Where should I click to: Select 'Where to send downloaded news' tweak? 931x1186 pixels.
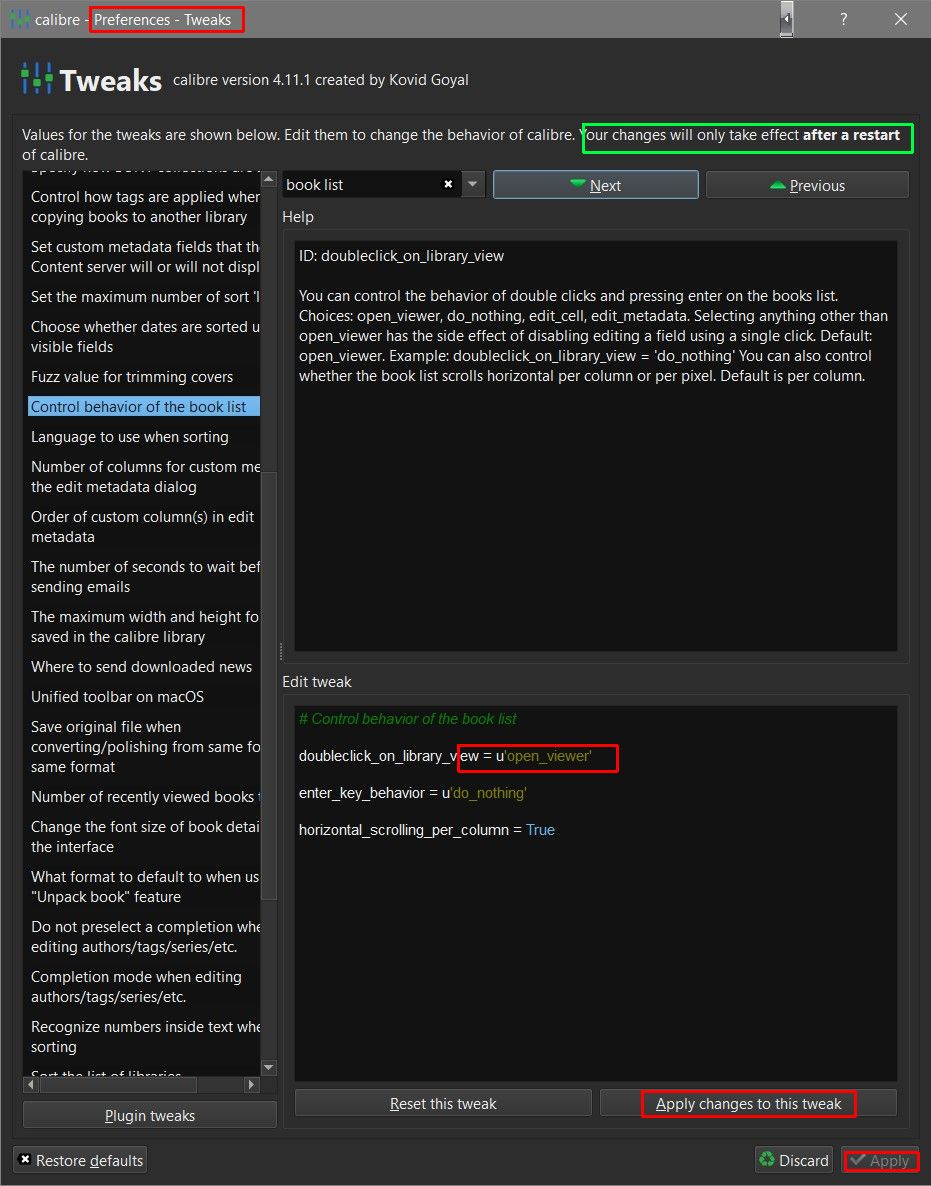[144, 667]
